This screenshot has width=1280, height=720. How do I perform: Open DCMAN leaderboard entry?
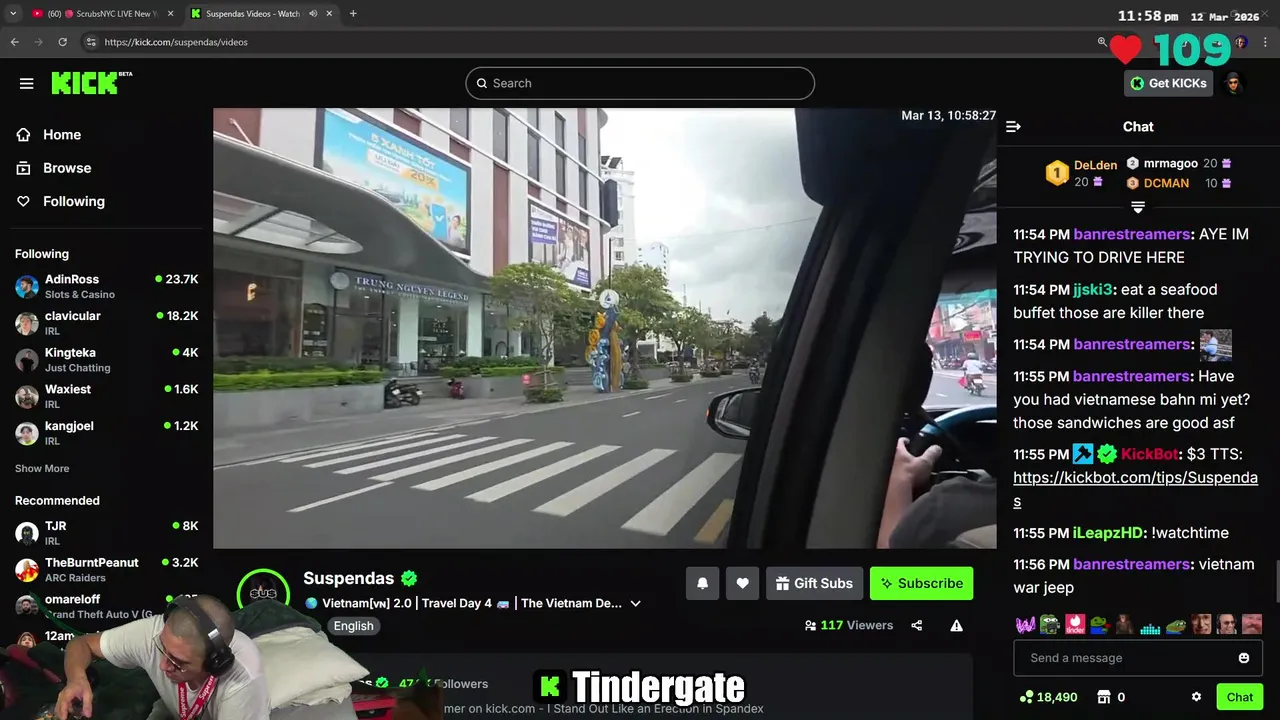tap(1178, 183)
